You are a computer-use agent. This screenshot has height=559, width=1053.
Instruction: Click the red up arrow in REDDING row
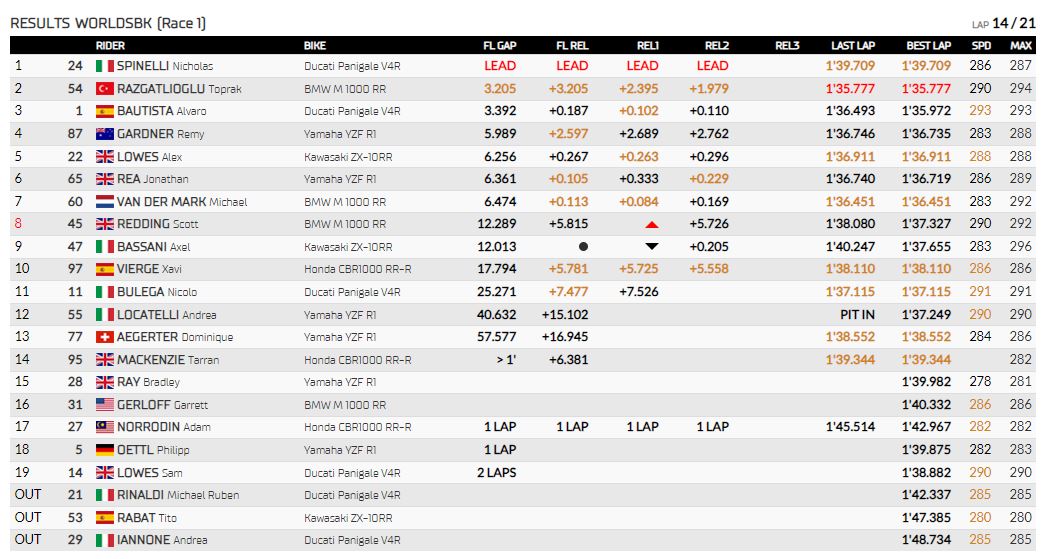click(x=651, y=224)
